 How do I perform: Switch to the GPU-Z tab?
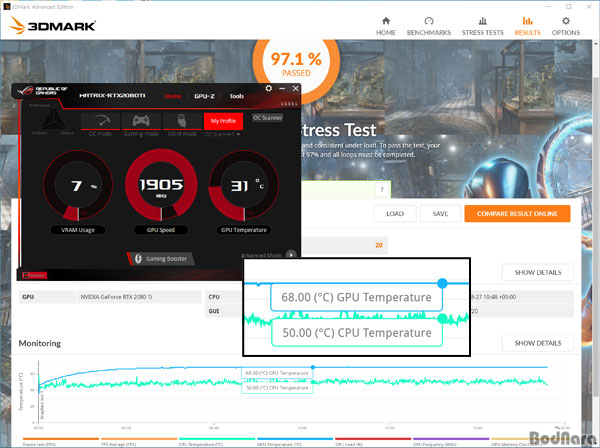(204, 96)
